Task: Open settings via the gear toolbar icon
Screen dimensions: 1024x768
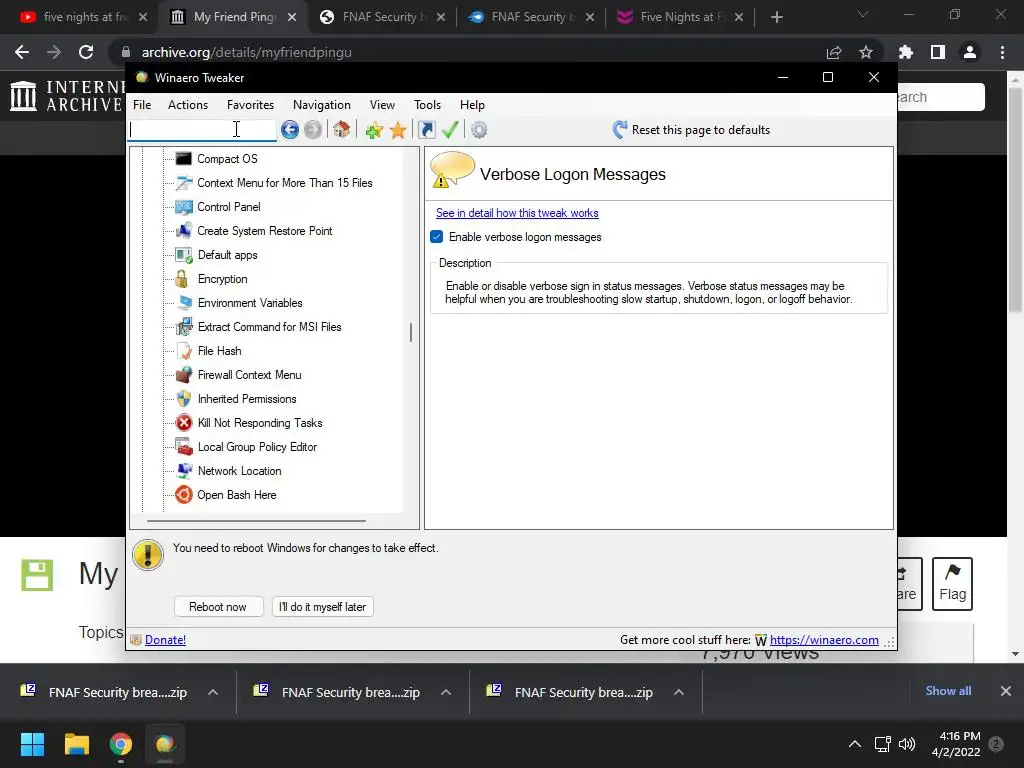Action: (479, 130)
